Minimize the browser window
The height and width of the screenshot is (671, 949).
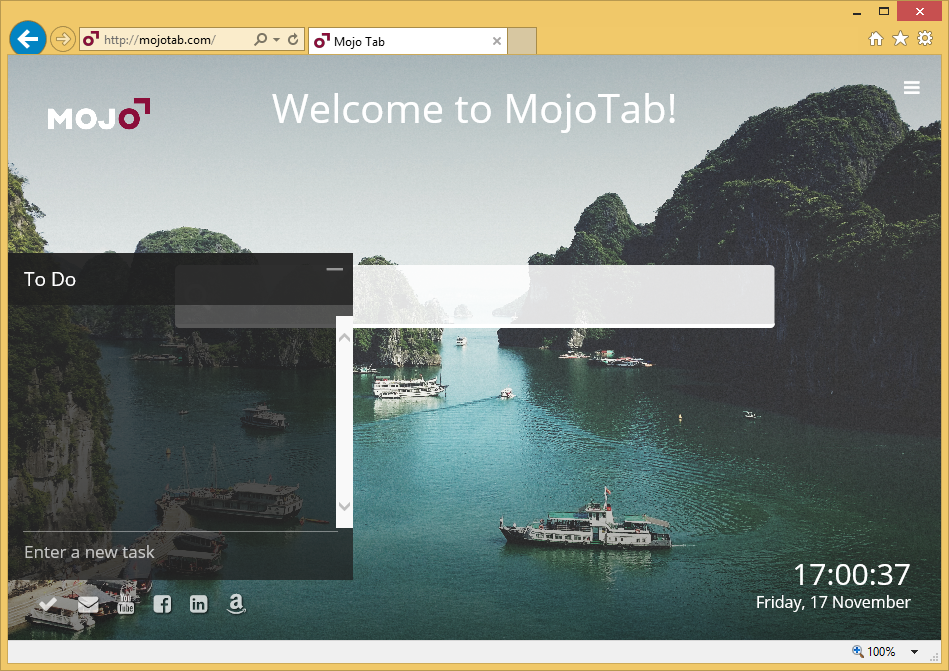coord(857,12)
